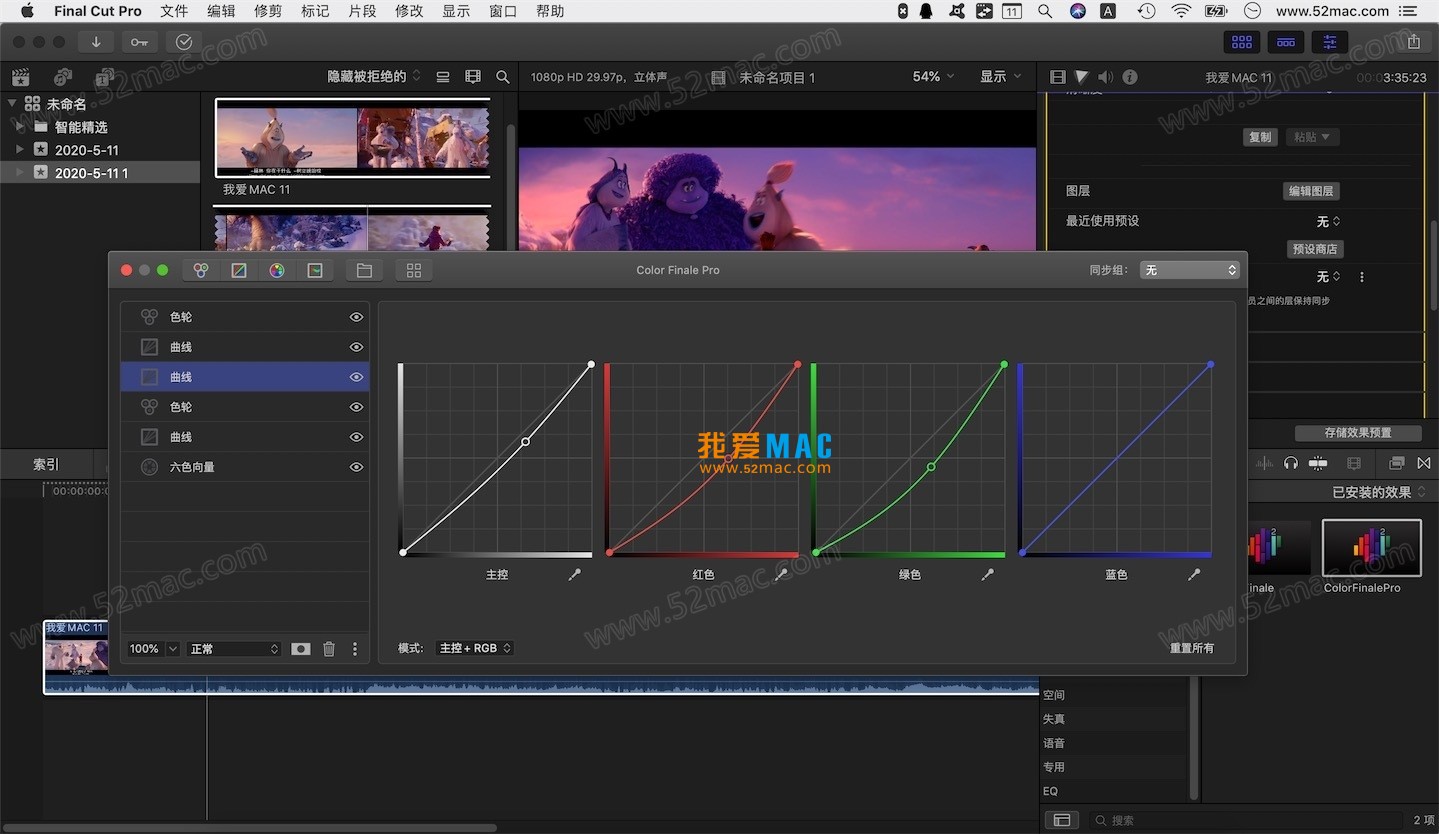1439x834 pixels.
Task: Open the titles and generators sidebar icon
Action: [x=104, y=77]
